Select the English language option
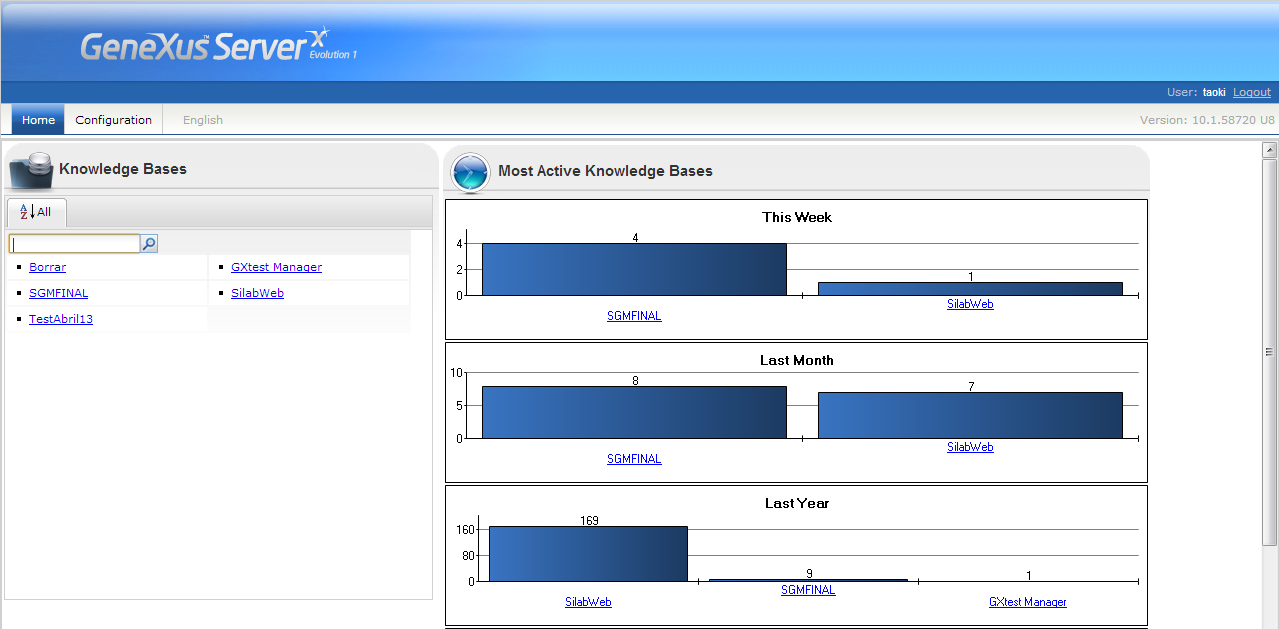Image resolution: width=1279 pixels, height=629 pixels. pos(203,120)
